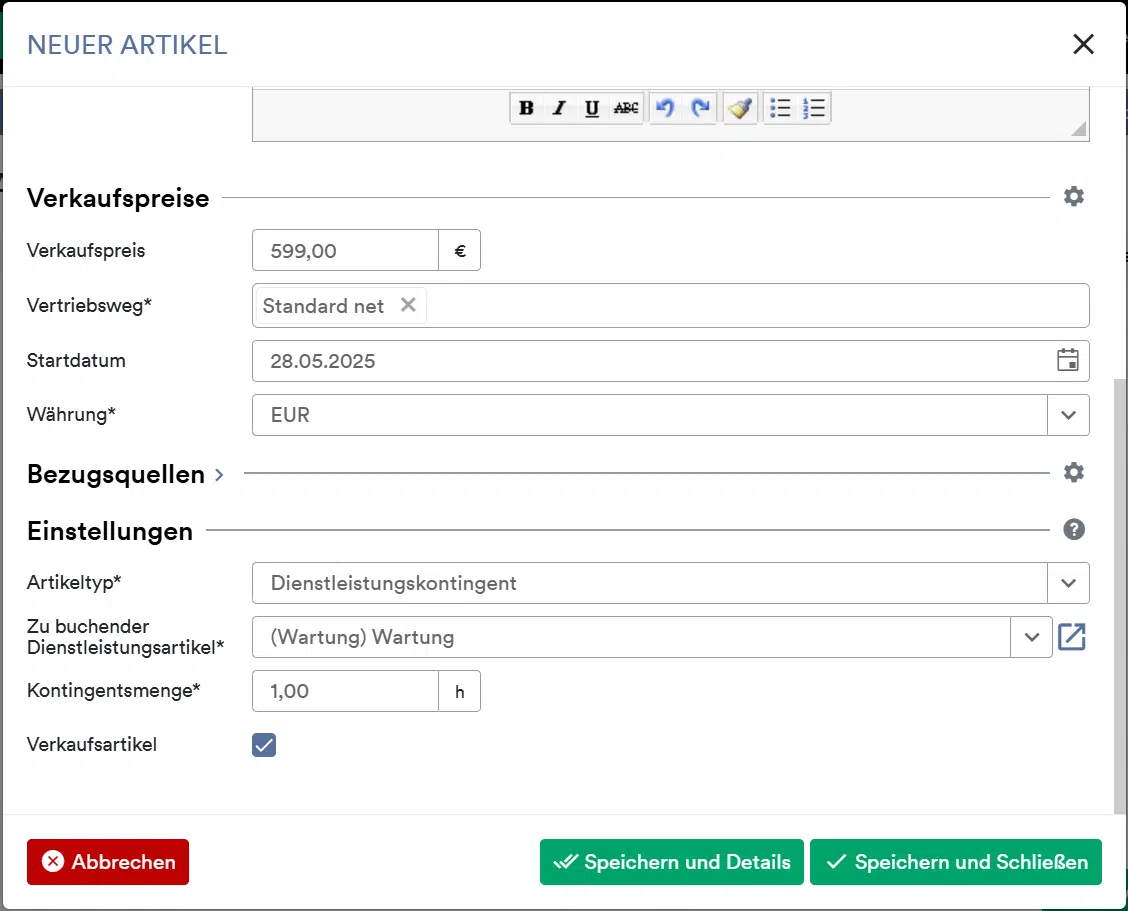This screenshot has height=911, width=1128.
Task: Open the Zu buchender Dienstleistungsartikel dropdown
Action: [x=1031, y=637]
